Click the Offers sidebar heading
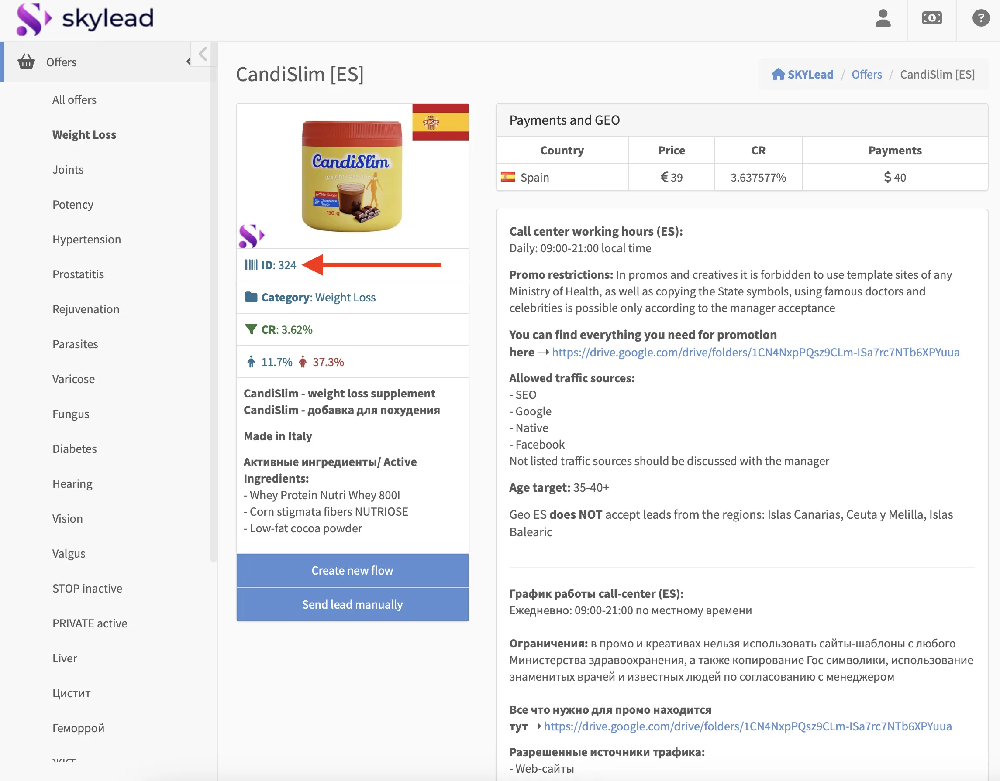 click(x=61, y=62)
